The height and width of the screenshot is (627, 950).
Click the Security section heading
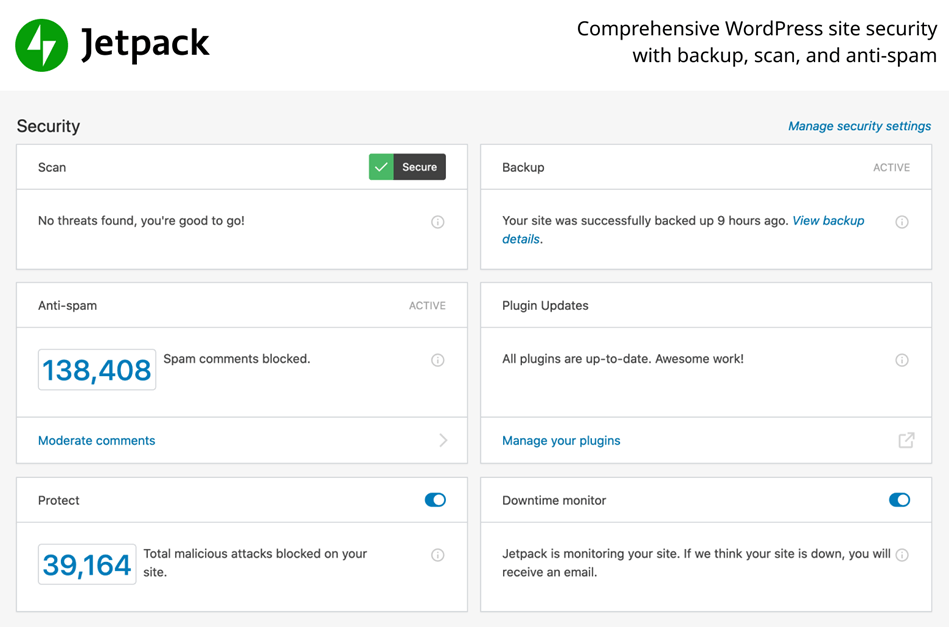coord(48,126)
